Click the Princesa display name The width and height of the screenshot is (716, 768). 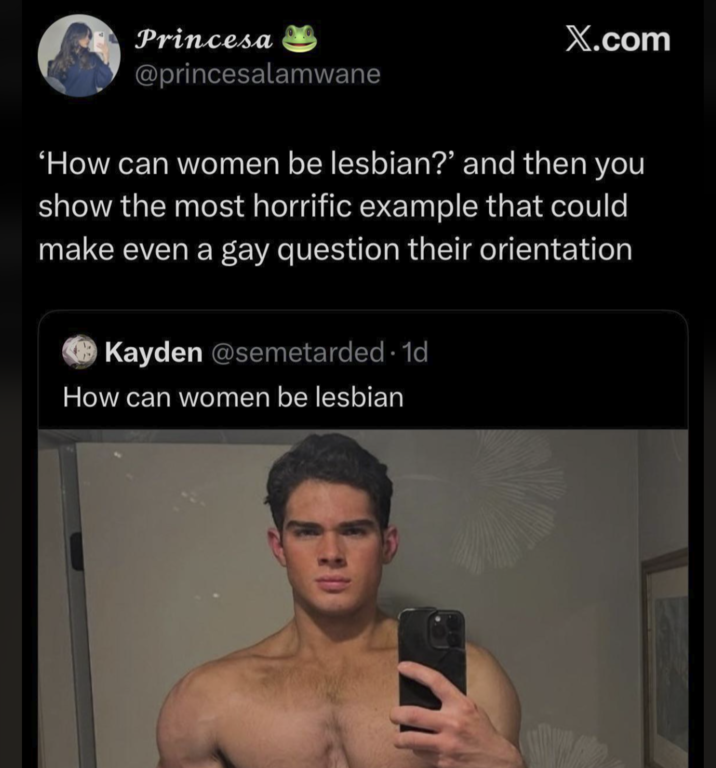click(x=204, y=41)
